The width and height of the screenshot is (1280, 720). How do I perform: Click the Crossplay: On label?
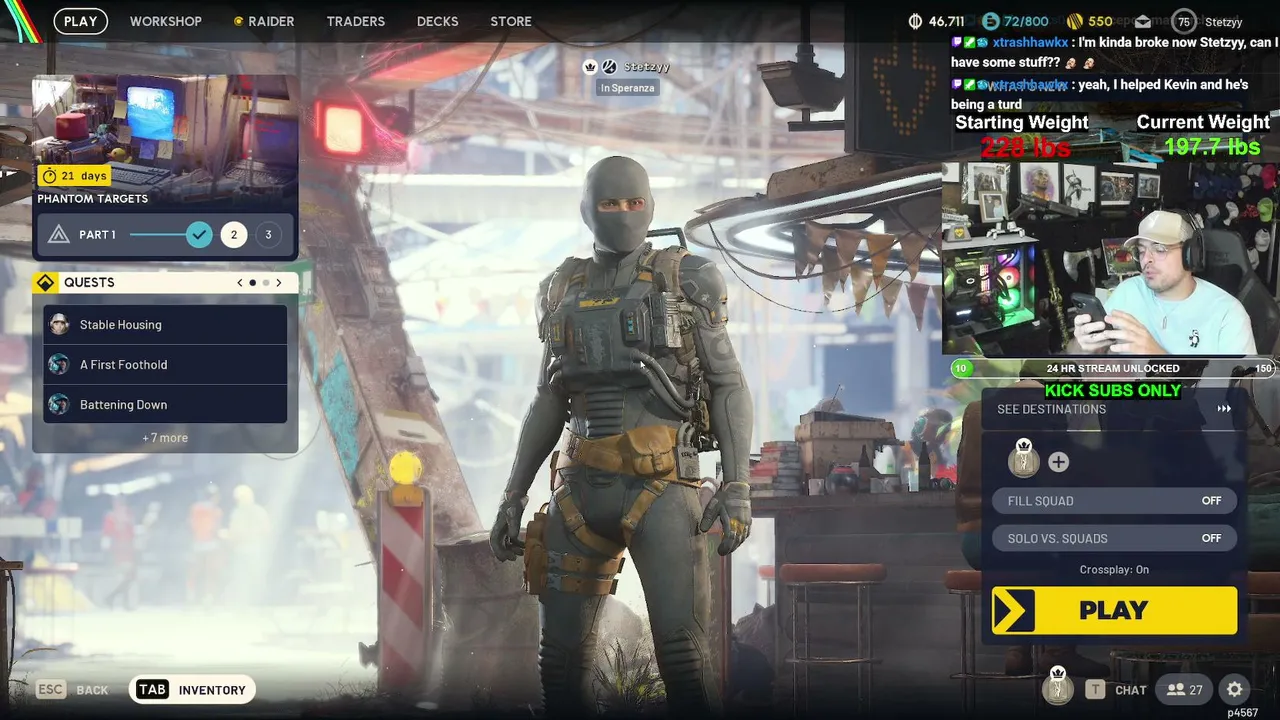[x=1114, y=570]
